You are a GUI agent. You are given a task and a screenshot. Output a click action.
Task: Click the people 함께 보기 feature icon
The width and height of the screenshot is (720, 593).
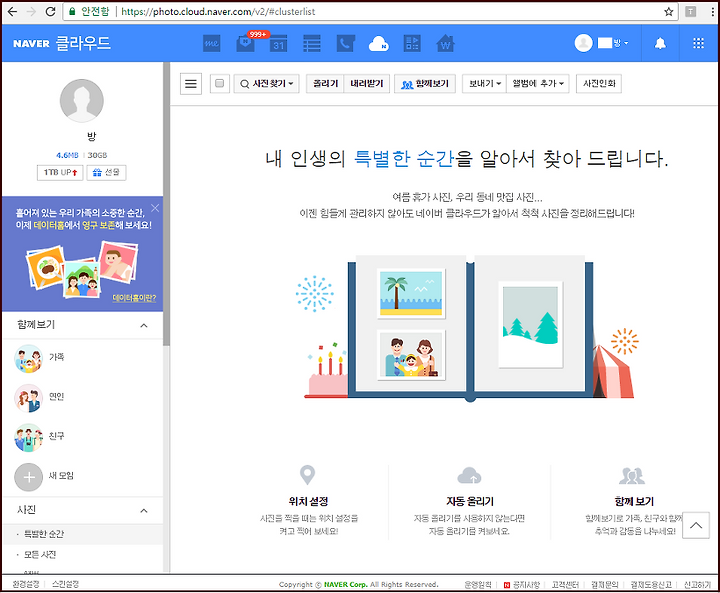coord(632,476)
